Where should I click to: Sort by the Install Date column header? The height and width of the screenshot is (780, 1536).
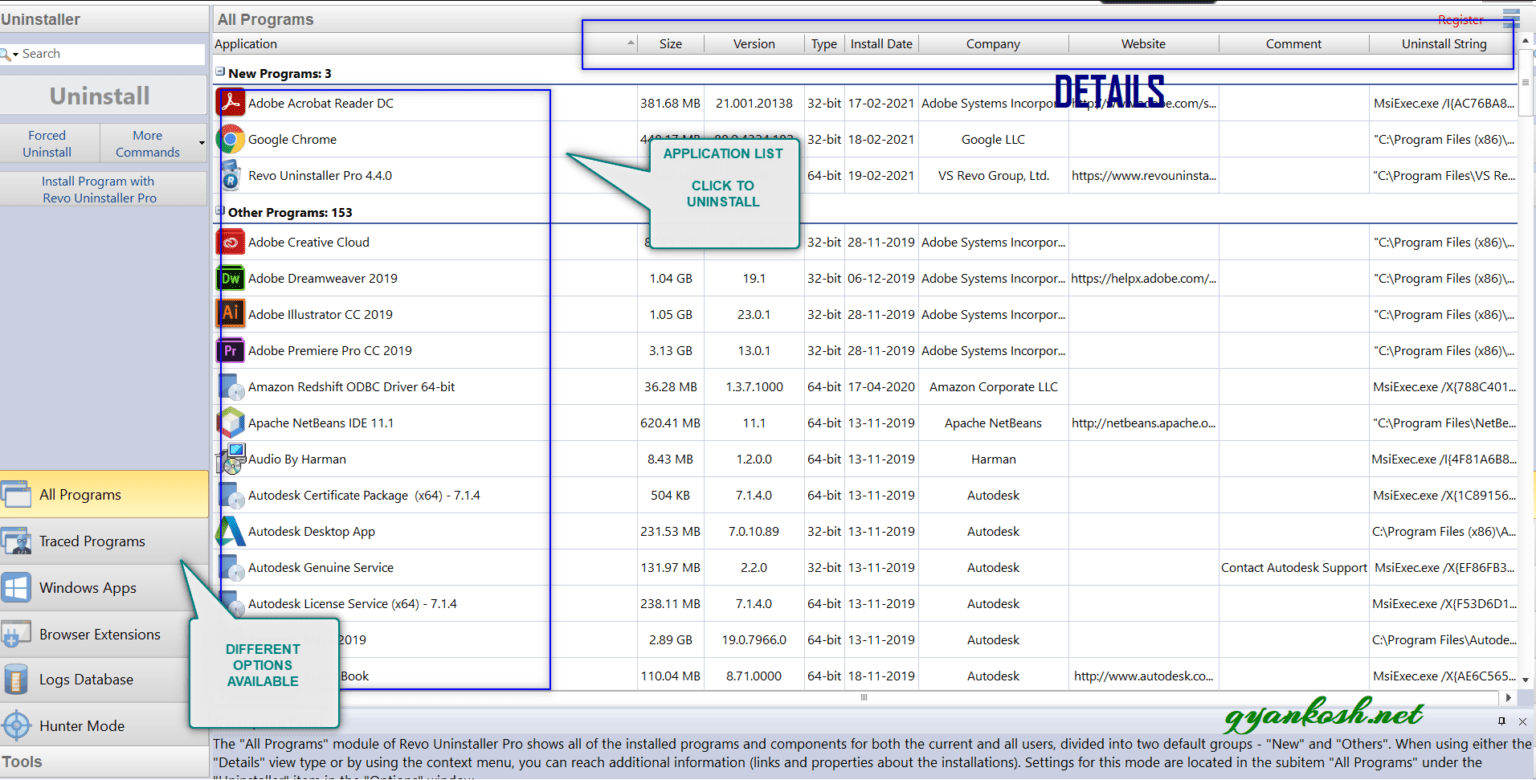(x=881, y=43)
